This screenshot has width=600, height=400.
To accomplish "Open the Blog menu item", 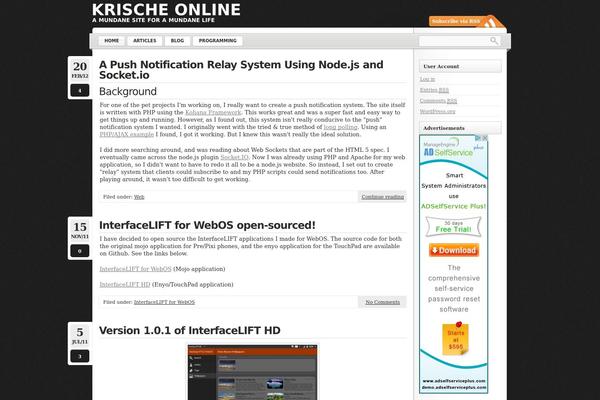I will click(177, 41).
